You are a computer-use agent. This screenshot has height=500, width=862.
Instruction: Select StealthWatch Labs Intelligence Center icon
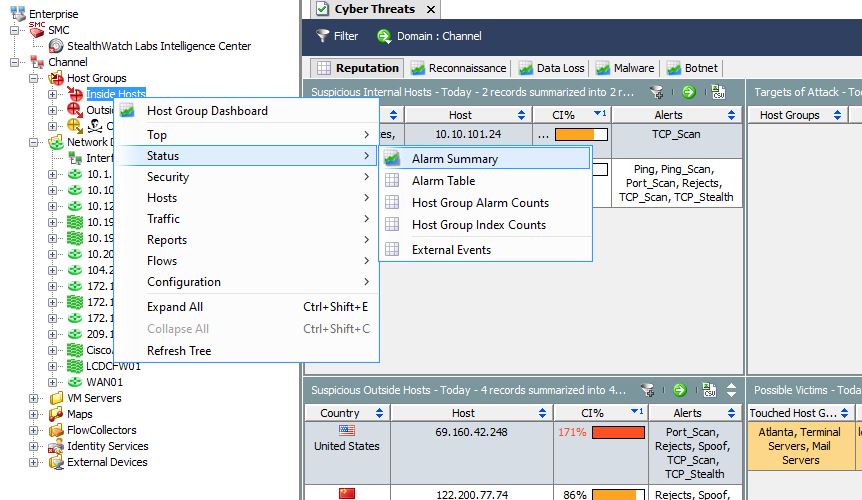[56, 46]
